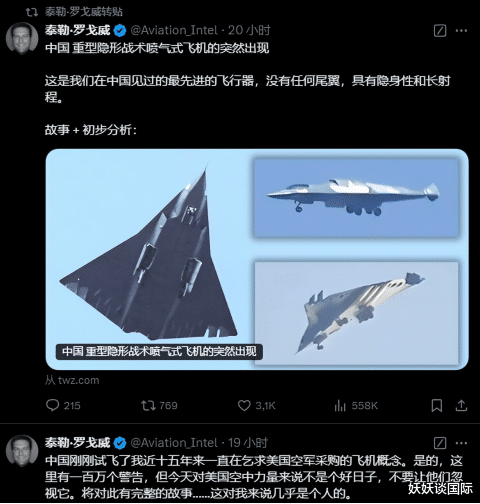Open profile avatar of first tweet author
Screen dimensions: 480x504
(22, 38)
